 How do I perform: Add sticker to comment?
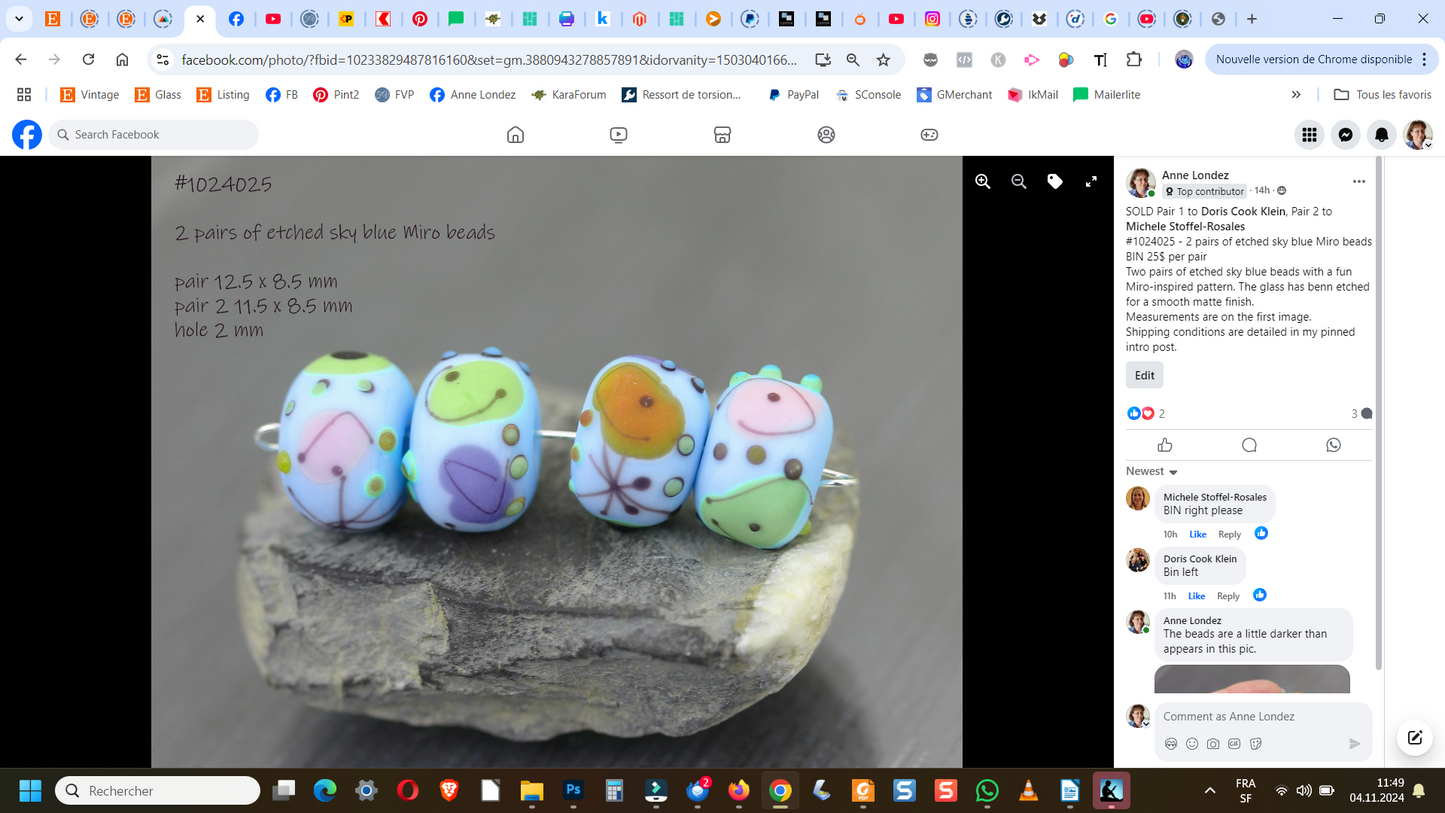tap(1256, 744)
